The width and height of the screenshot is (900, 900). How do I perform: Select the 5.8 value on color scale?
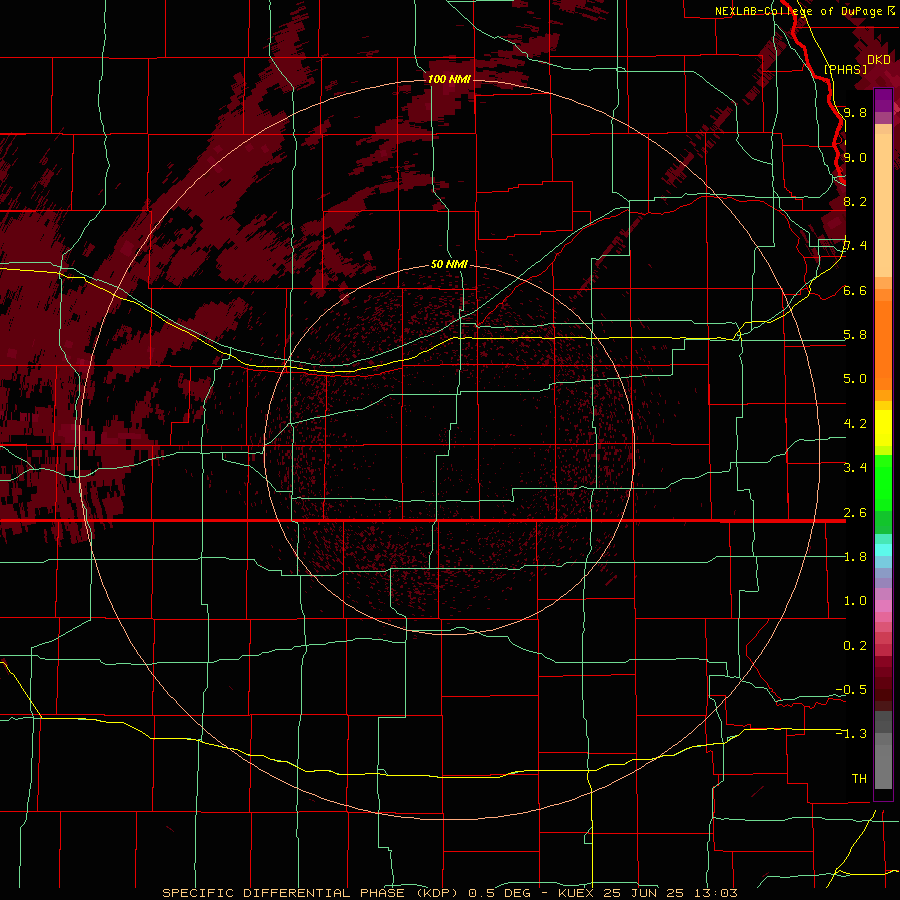click(855, 335)
